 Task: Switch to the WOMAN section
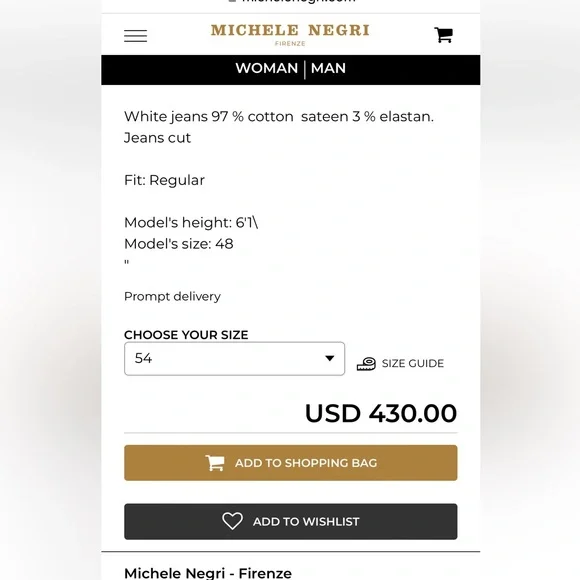pyautogui.click(x=267, y=68)
